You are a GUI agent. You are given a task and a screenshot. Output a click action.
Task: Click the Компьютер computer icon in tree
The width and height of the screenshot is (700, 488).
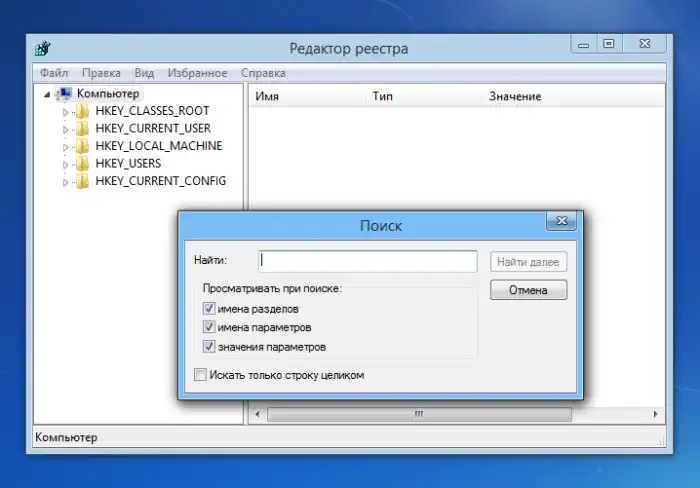(63, 93)
